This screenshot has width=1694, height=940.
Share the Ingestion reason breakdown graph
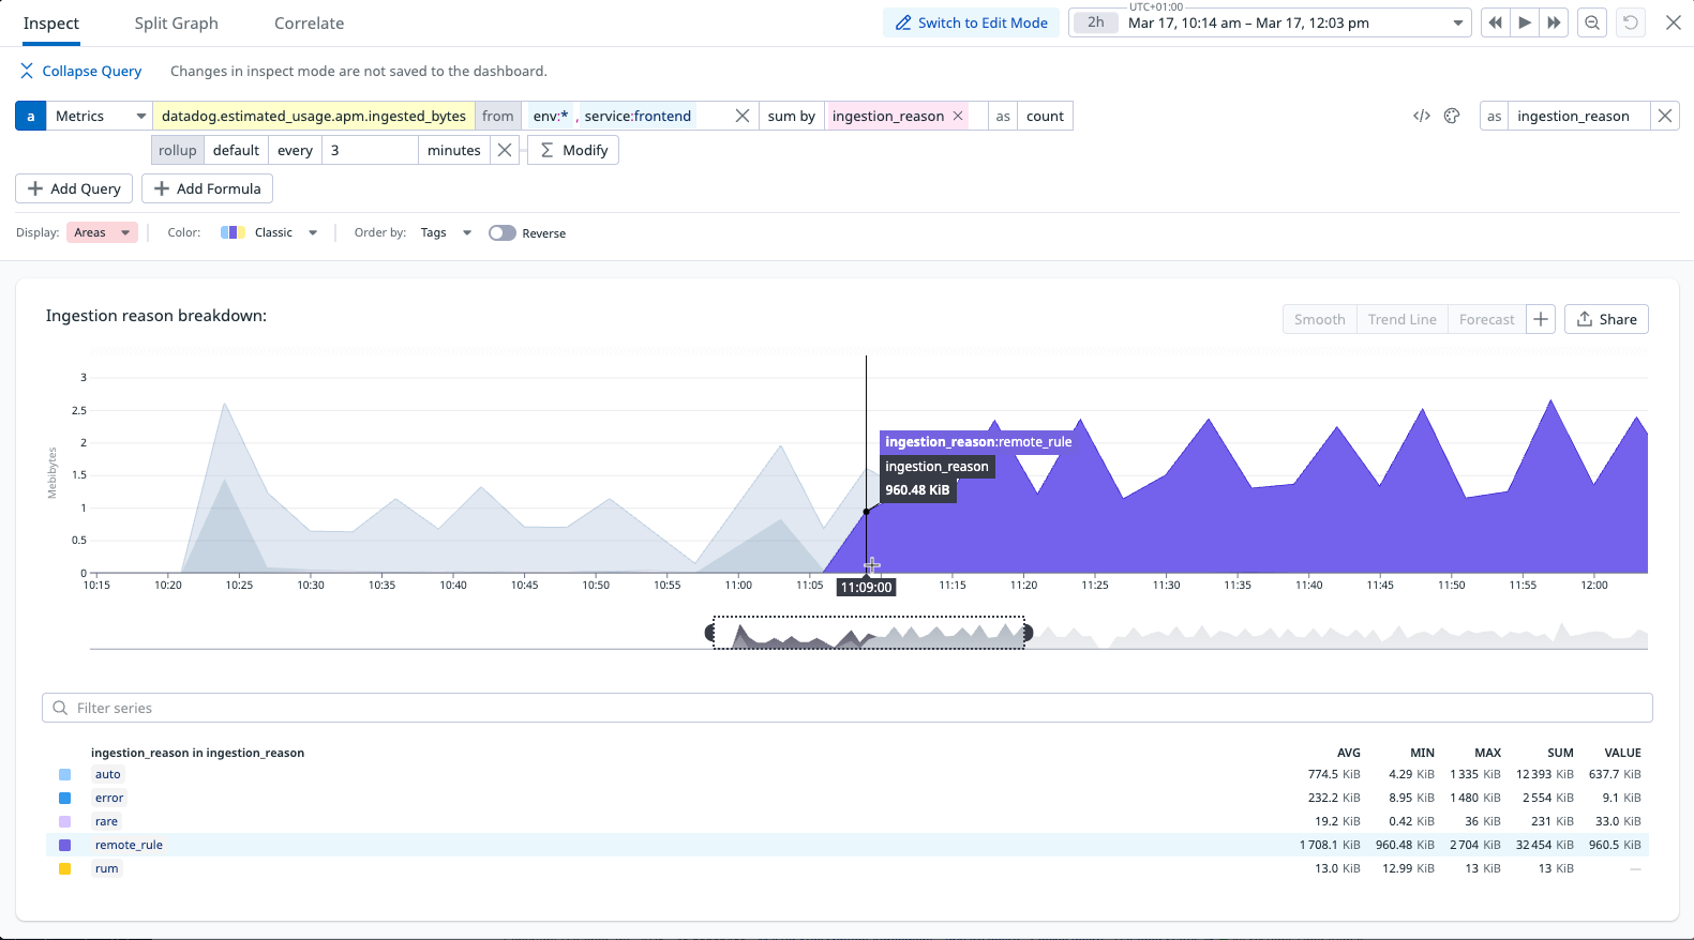[x=1606, y=319]
